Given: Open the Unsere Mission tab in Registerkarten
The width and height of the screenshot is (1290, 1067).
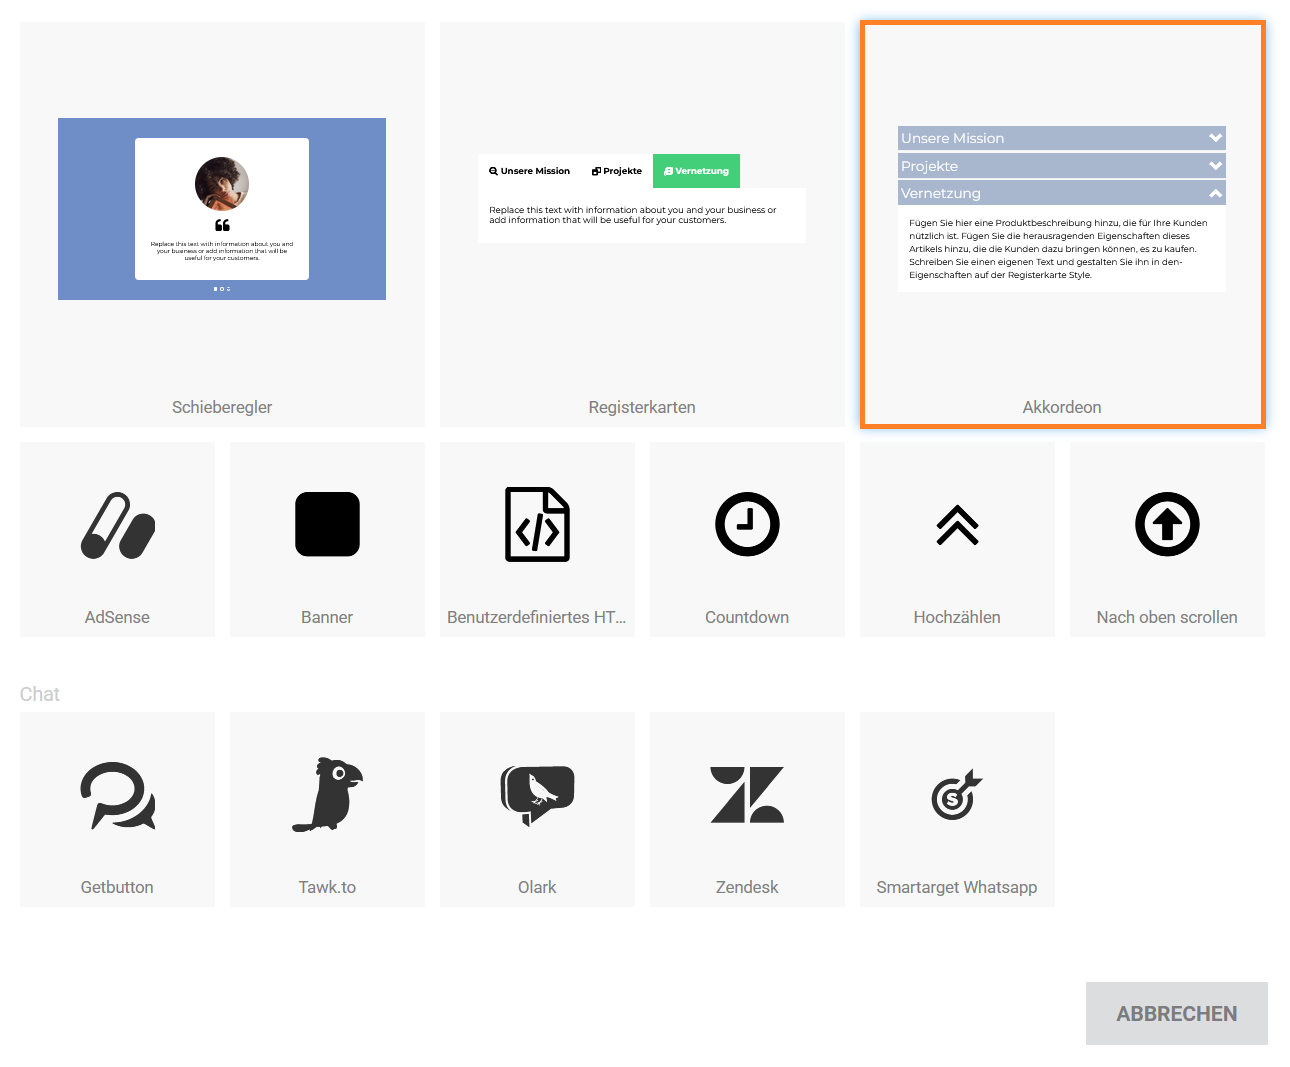Looking at the screenshot, I should [529, 171].
